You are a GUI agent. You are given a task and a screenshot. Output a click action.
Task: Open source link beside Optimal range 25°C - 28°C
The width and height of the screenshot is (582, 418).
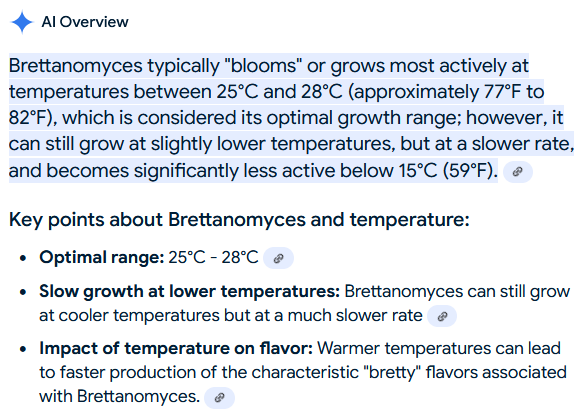pos(278,258)
